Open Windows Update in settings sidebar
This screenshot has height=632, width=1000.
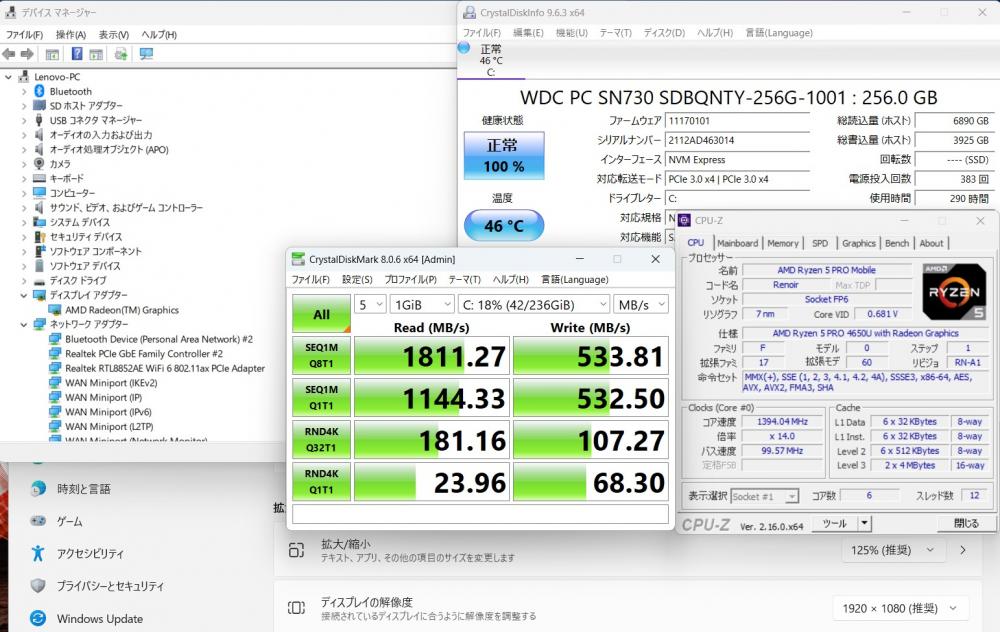pos(99,619)
